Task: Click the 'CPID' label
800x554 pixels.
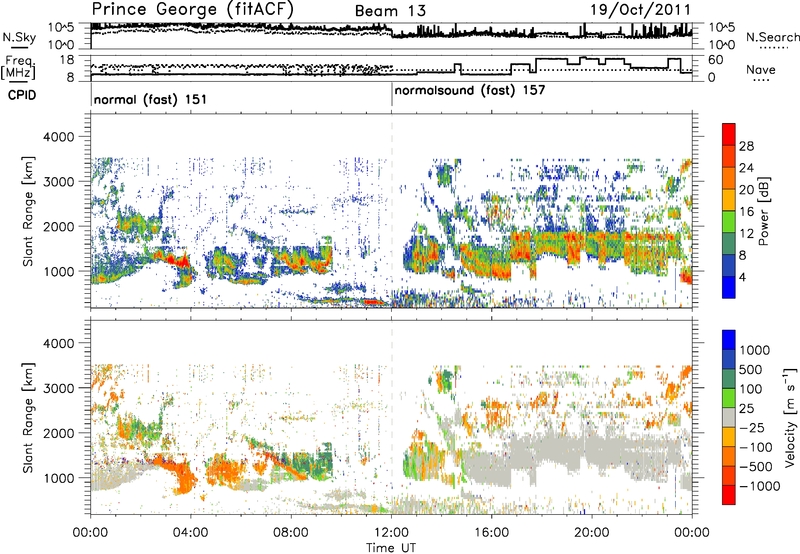Action: [x=22, y=95]
